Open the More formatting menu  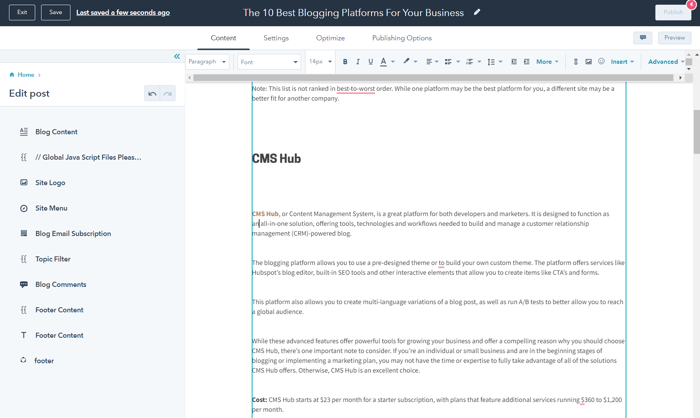point(547,62)
